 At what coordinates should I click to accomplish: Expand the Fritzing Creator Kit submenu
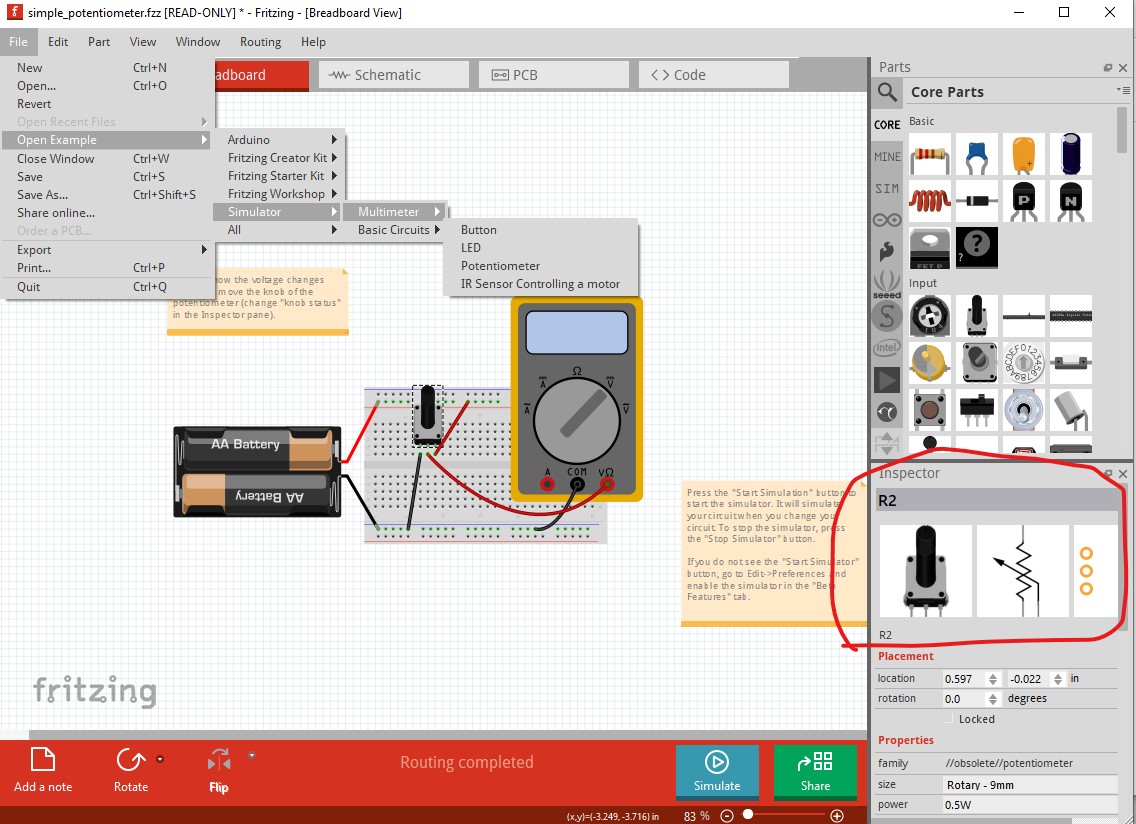279,157
